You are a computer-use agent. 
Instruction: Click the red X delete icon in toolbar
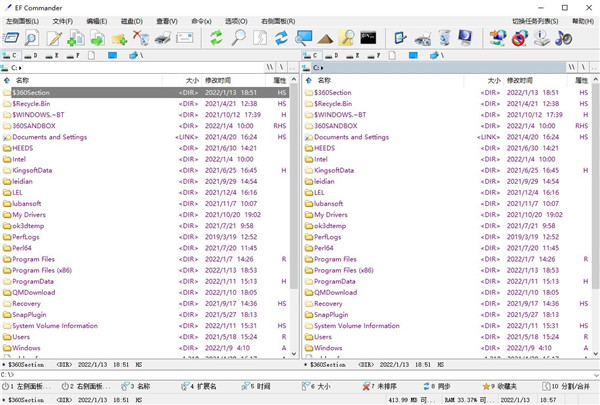click(x=141, y=38)
